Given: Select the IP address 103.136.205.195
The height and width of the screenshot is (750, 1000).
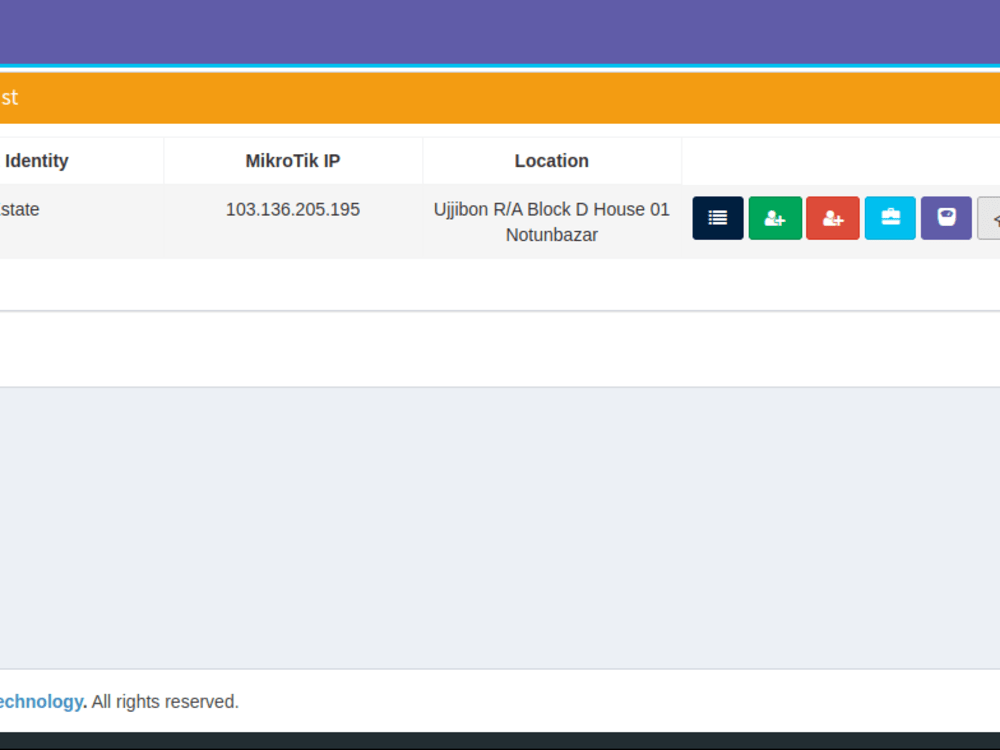Looking at the screenshot, I should coord(292,209).
